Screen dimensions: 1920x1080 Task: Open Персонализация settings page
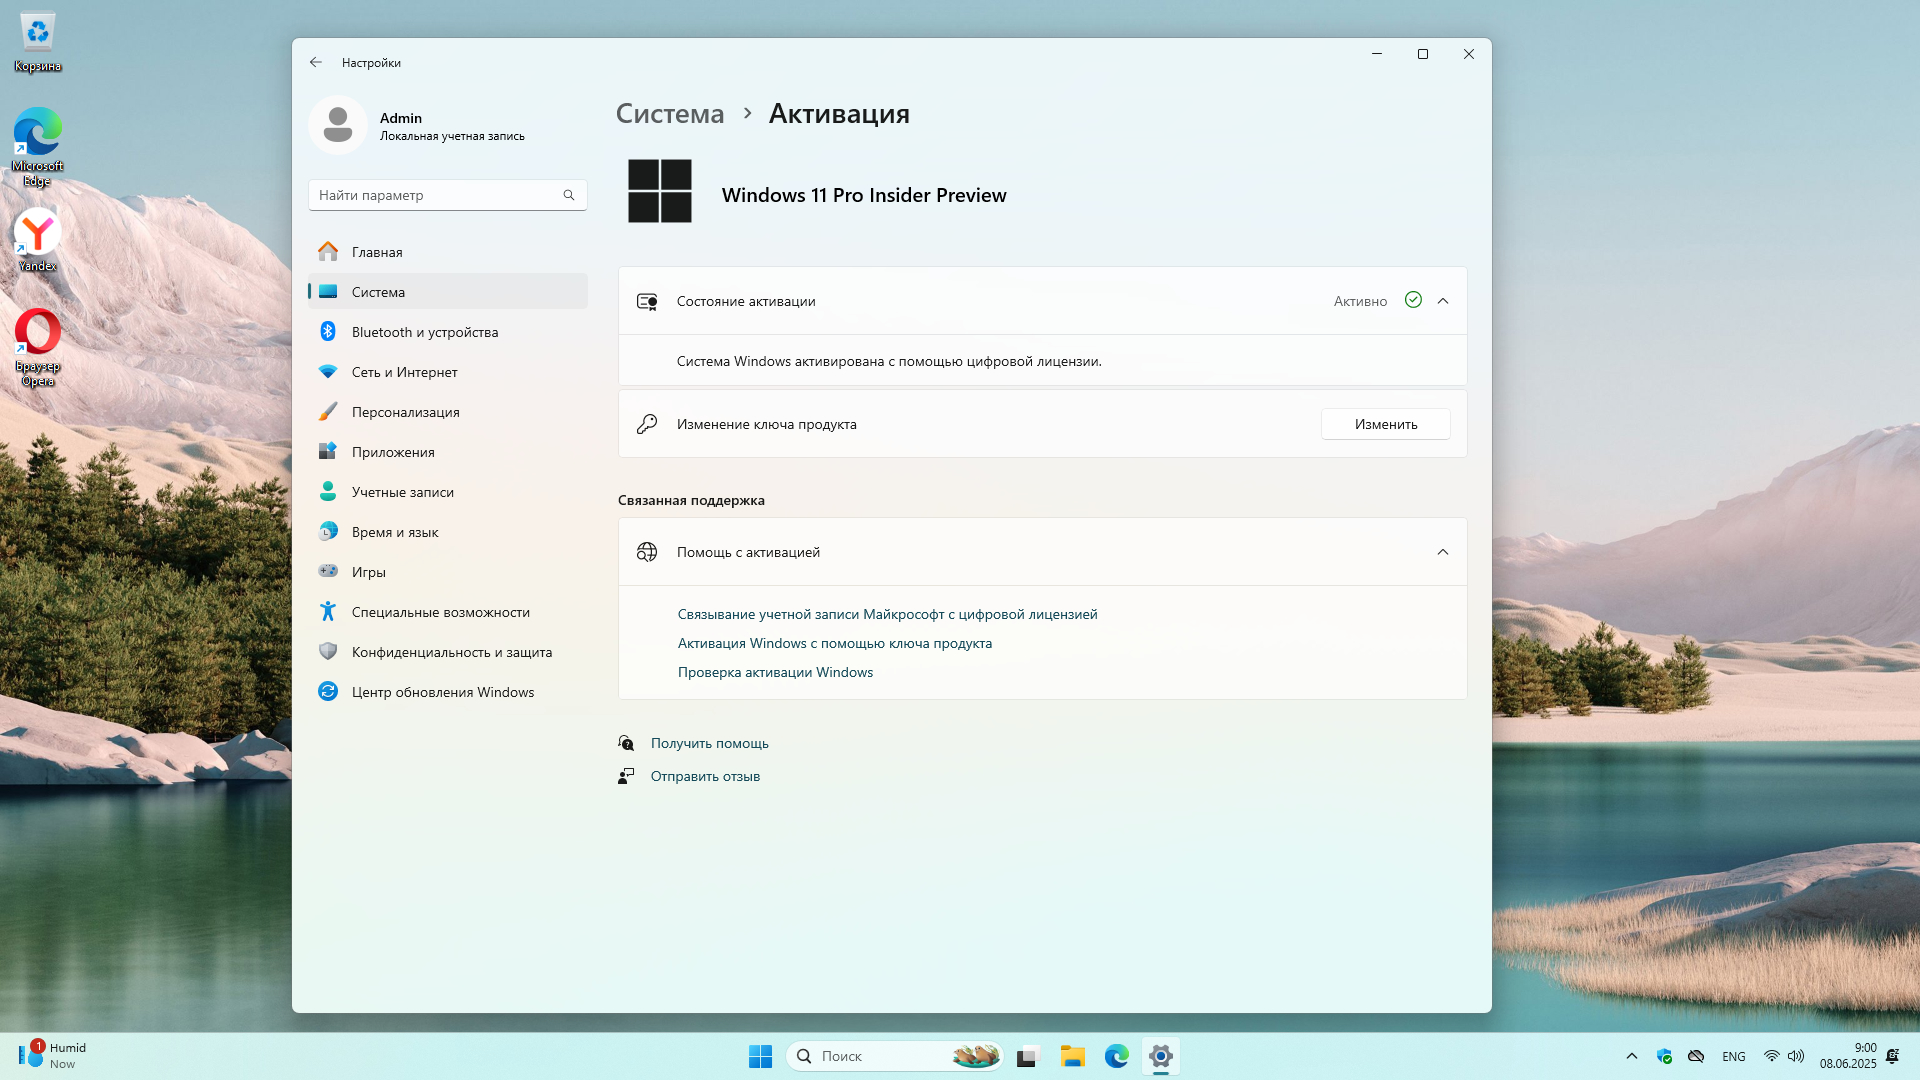pos(405,412)
